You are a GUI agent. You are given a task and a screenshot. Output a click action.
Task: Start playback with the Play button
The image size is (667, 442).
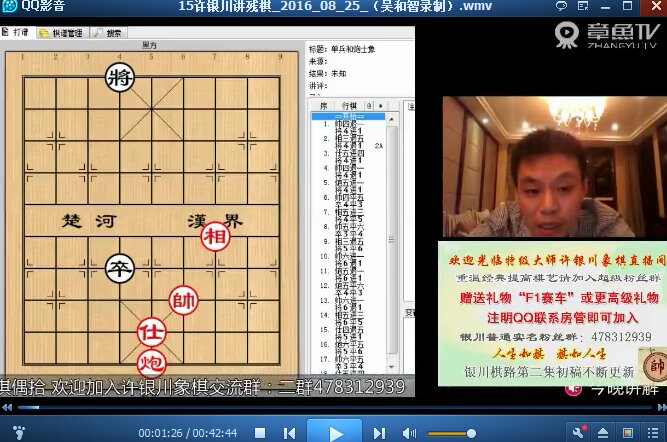335,431
